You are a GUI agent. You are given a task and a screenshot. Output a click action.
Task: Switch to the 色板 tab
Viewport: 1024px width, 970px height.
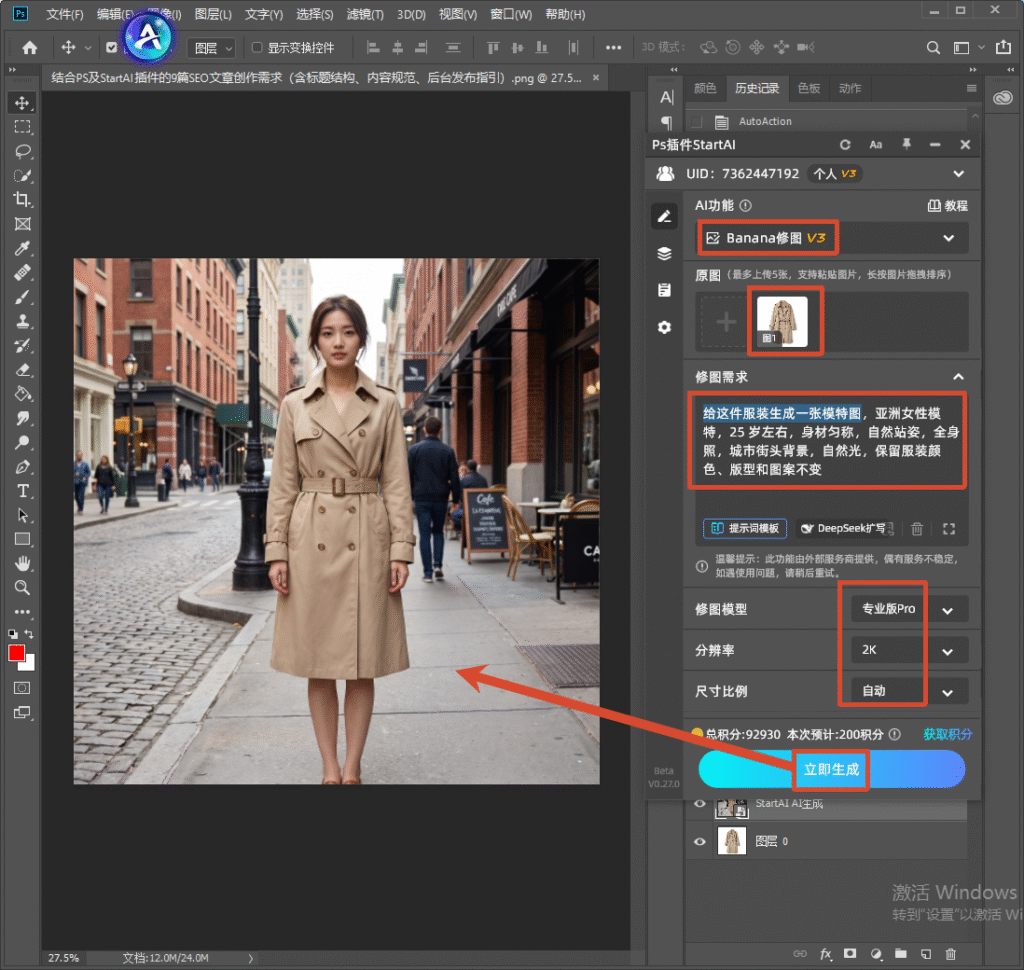808,88
